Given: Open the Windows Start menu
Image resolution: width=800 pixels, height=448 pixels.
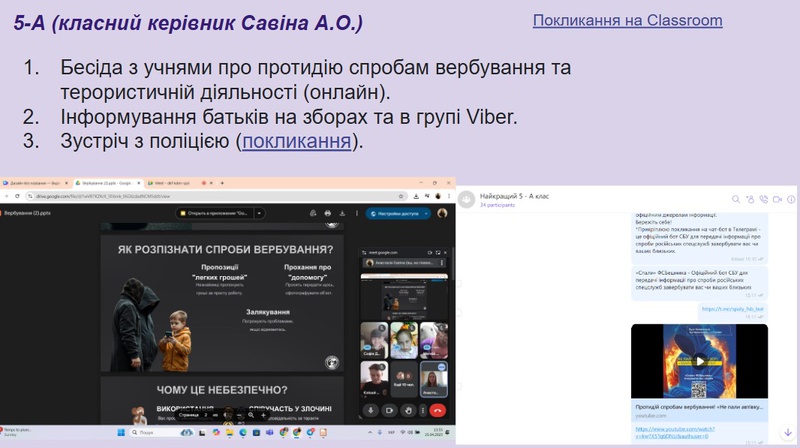Looking at the screenshot, I should pos(121,433).
